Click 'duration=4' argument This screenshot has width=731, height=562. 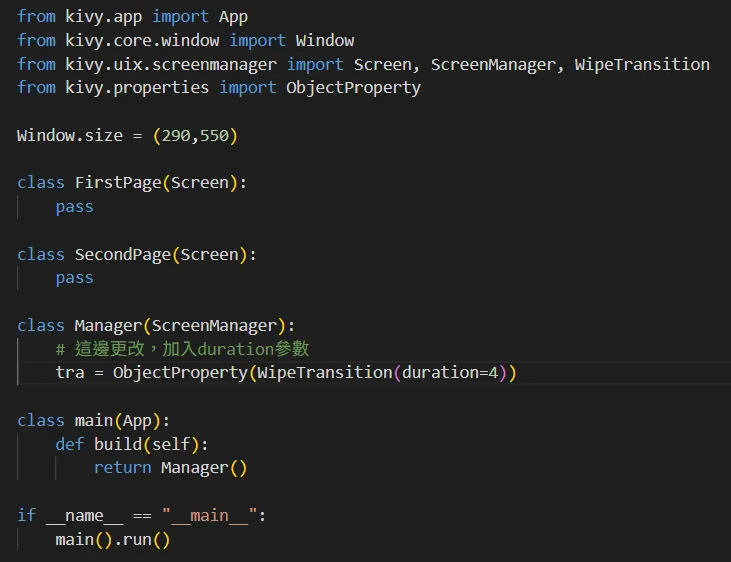pyautogui.click(x=450, y=373)
